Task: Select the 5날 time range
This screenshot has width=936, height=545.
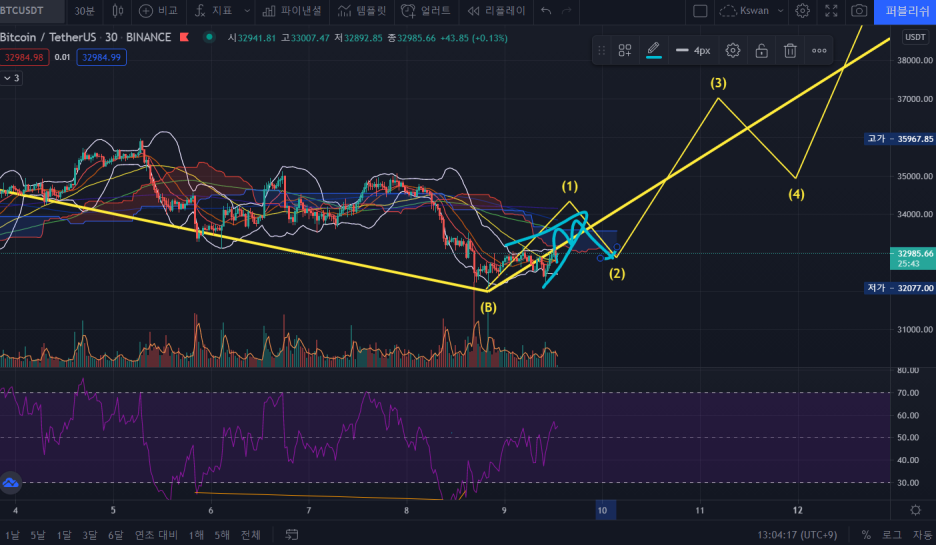Action: click(x=38, y=535)
